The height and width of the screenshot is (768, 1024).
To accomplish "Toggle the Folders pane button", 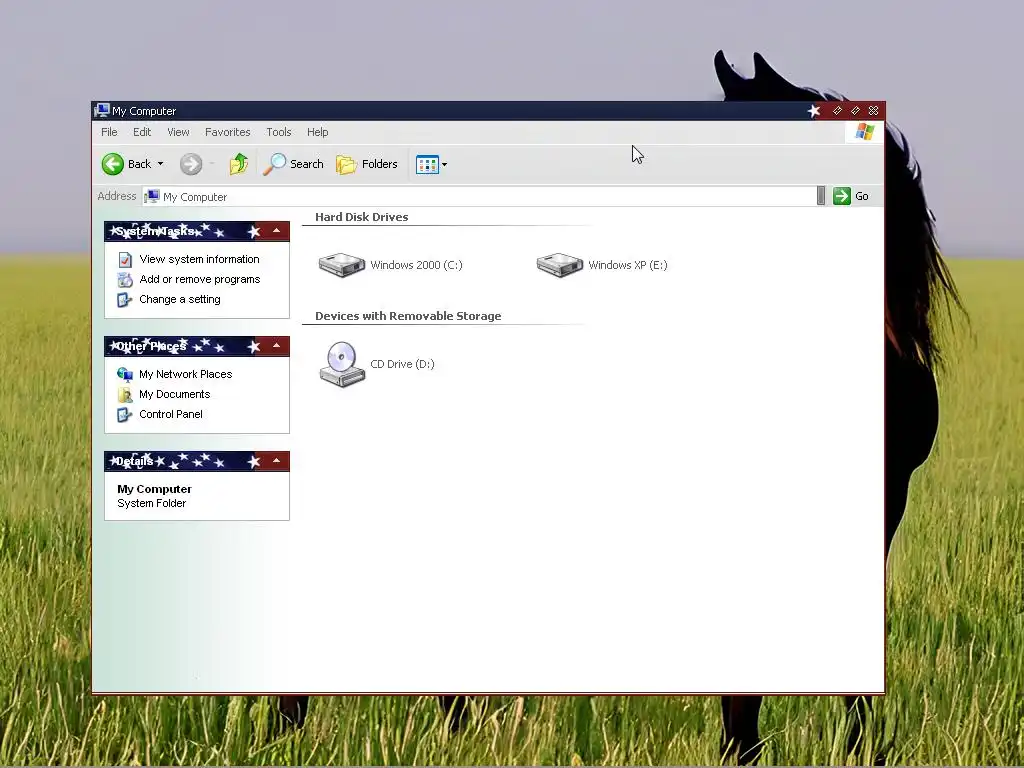I will 367,164.
